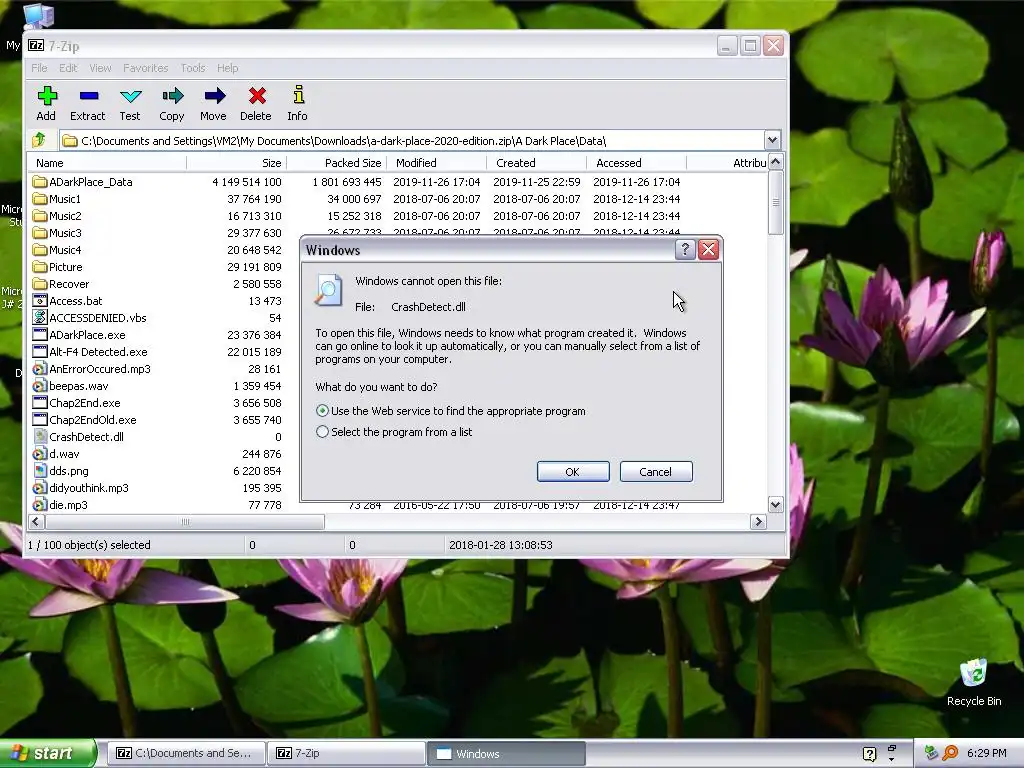Click the horizontal scrollbar thumb

[x=185, y=521]
